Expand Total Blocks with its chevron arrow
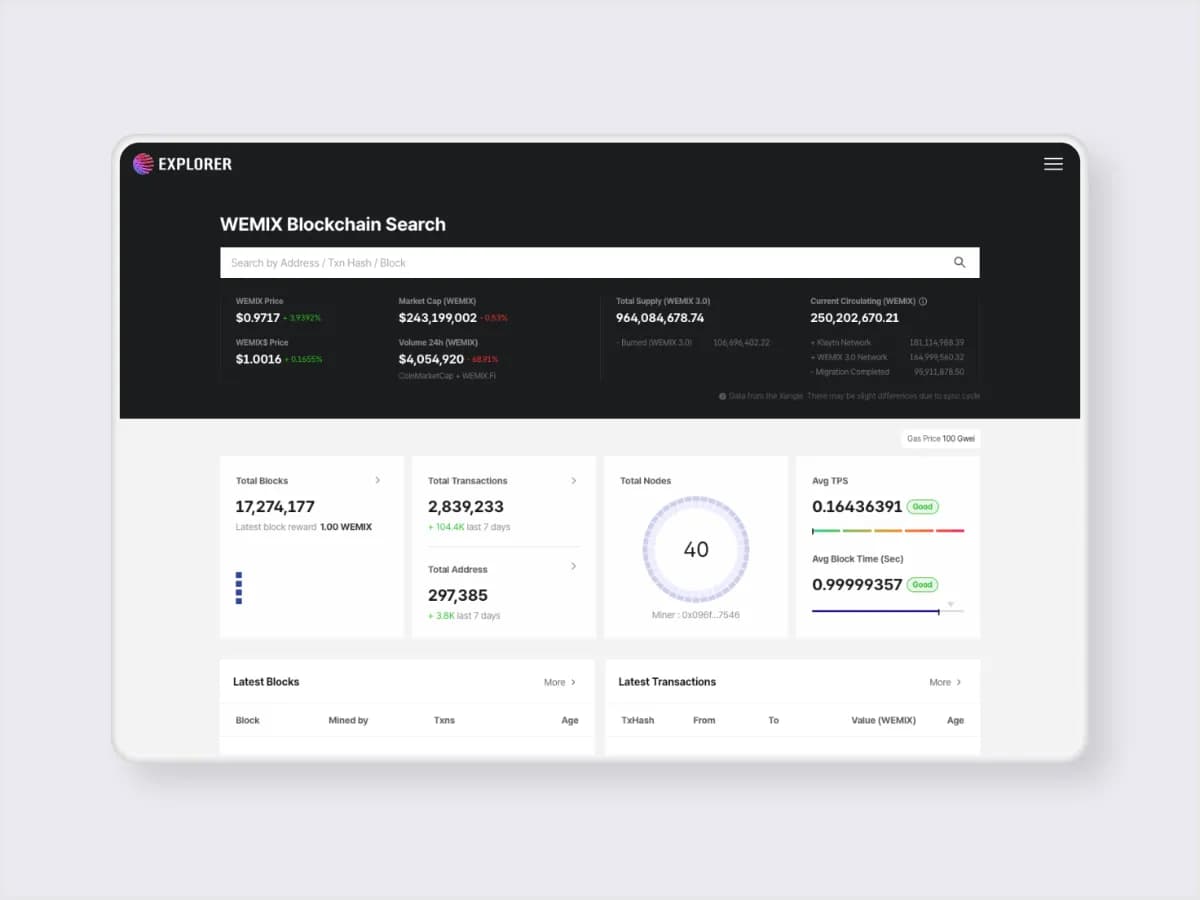The height and width of the screenshot is (900, 1200). (377, 480)
